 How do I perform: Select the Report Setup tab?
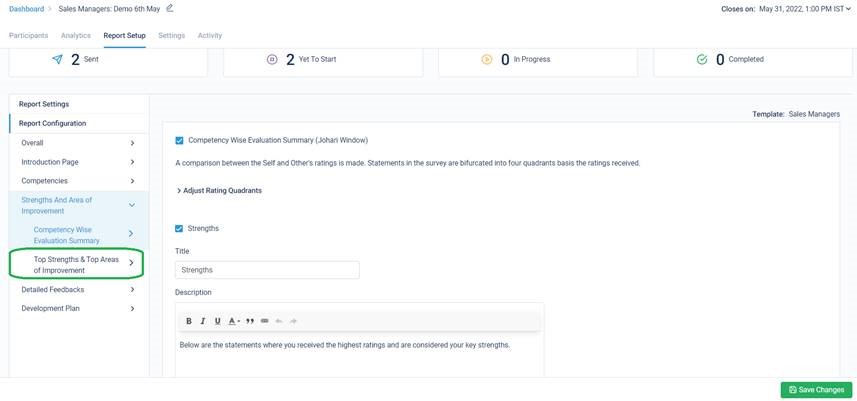coord(125,36)
